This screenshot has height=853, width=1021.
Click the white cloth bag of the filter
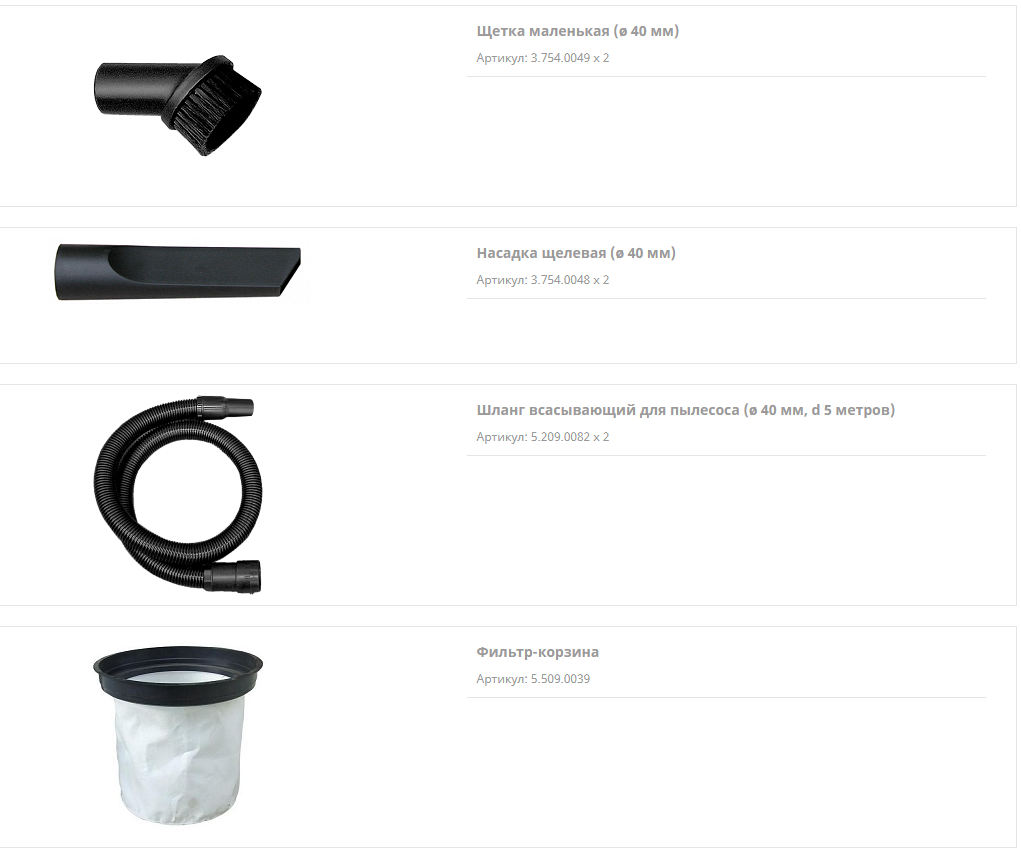pyautogui.click(x=178, y=759)
